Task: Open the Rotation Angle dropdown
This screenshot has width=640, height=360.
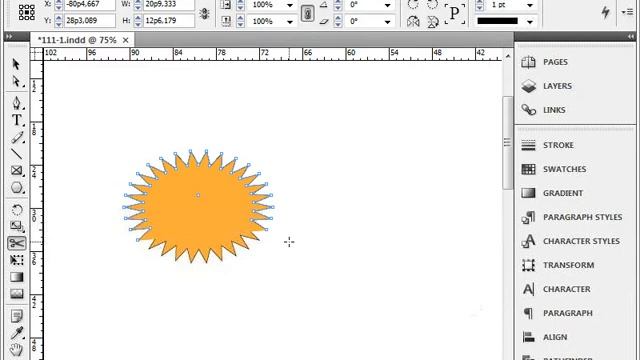Action: (x=387, y=5)
